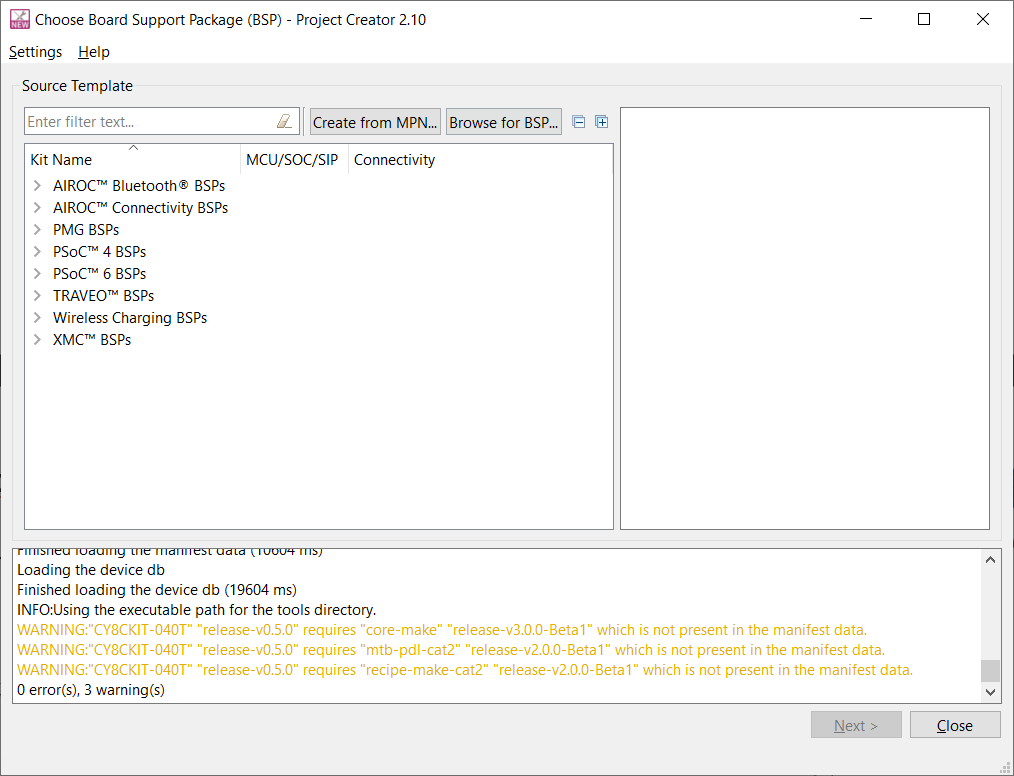This screenshot has width=1014, height=776.
Task: Expand the AIROC™ Bluetooth® BSPs node
Action: point(38,186)
